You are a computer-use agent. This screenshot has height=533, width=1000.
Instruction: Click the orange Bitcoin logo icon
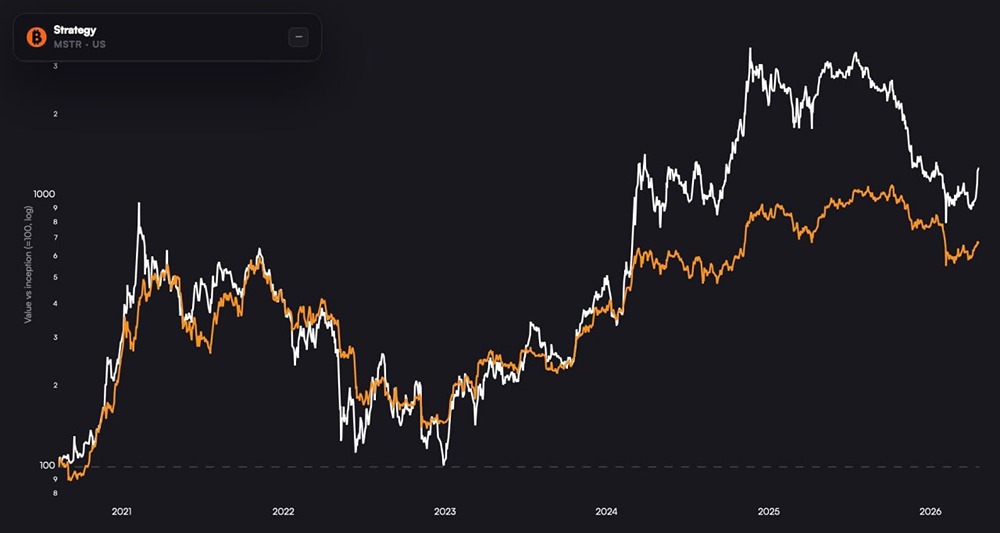pos(37,37)
